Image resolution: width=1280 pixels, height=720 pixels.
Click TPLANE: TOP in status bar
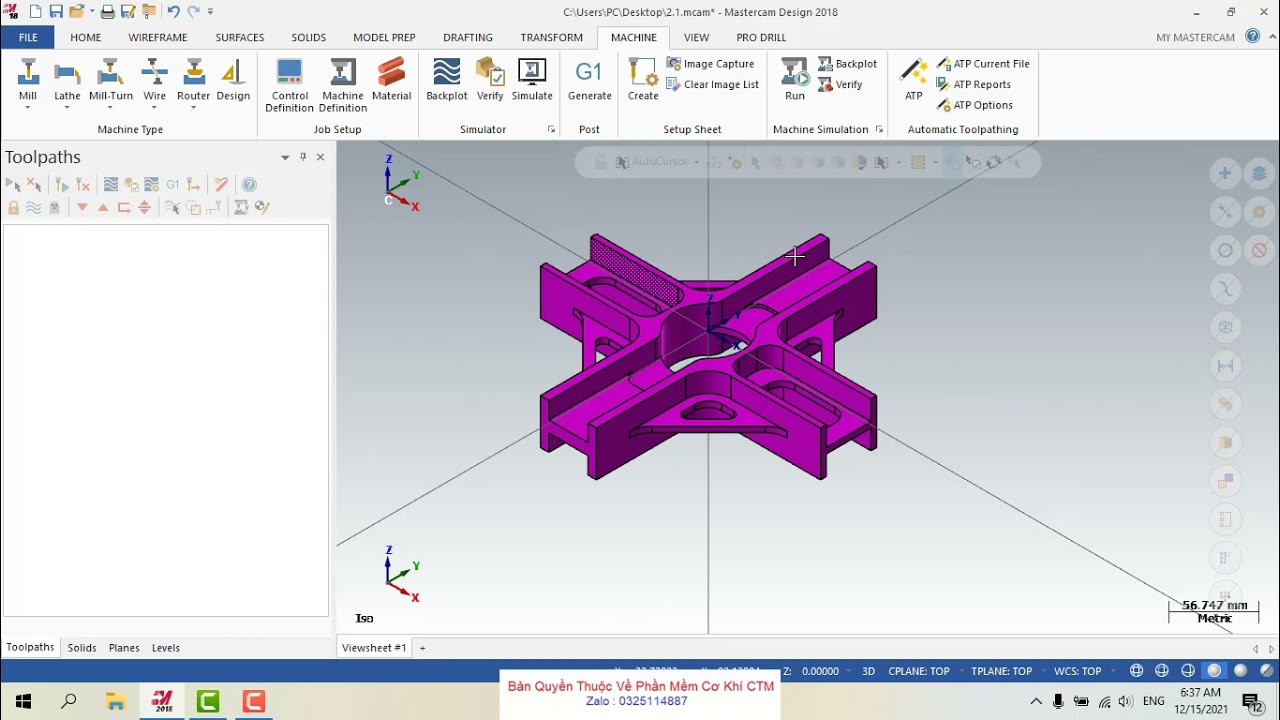point(1001,671)
